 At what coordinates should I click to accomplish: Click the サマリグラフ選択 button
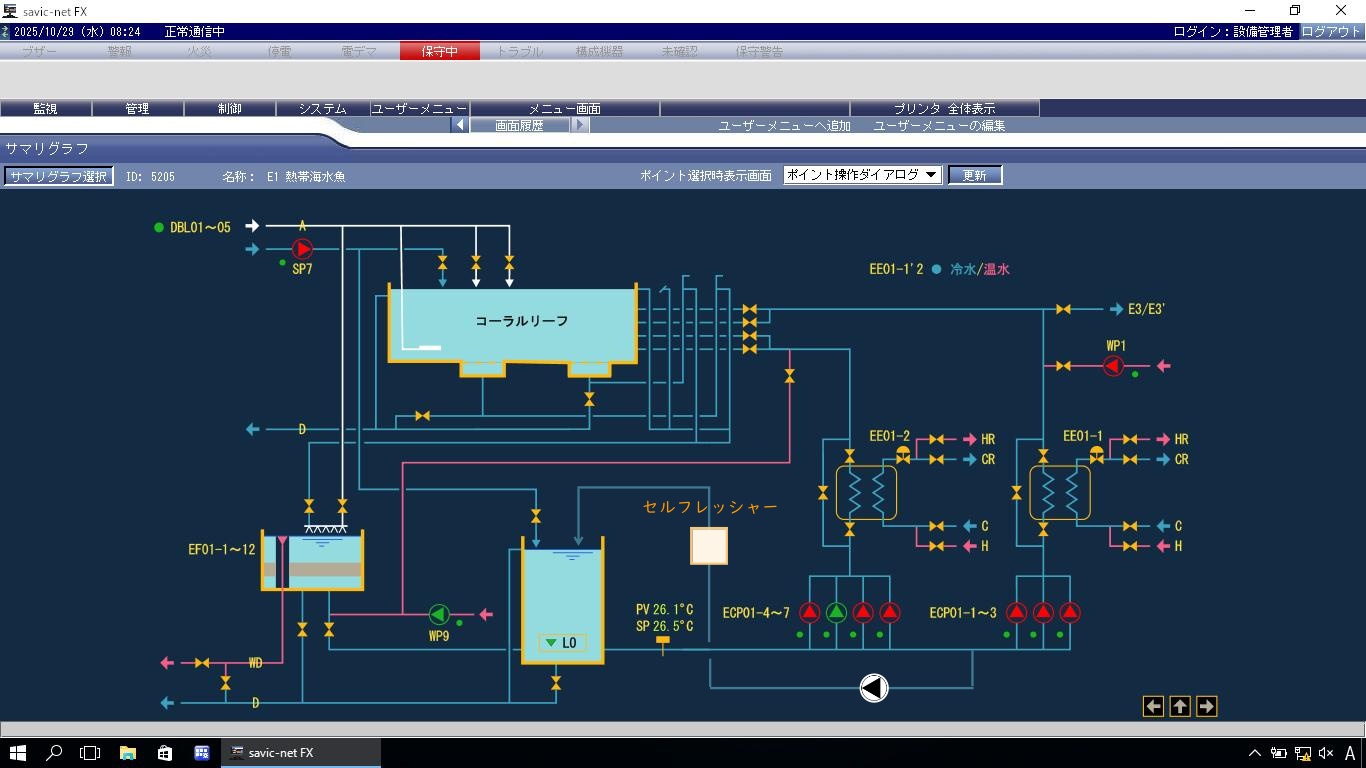pyautogui.click(x=58, y=176)
